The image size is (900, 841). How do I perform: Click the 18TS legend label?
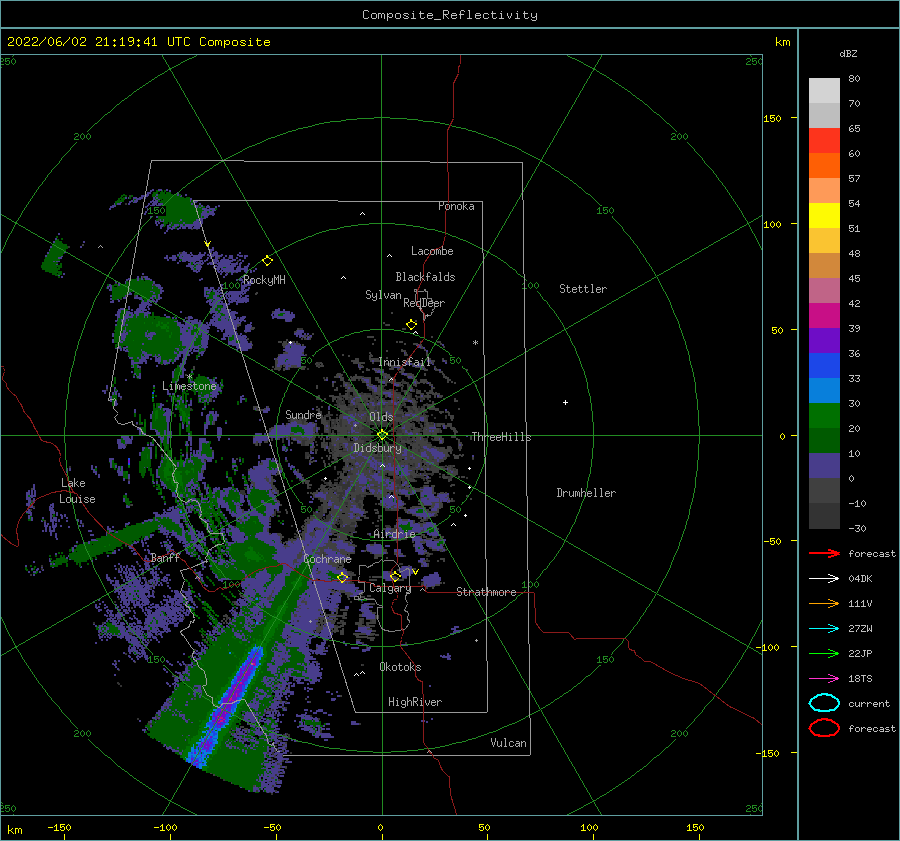(860, 679)
